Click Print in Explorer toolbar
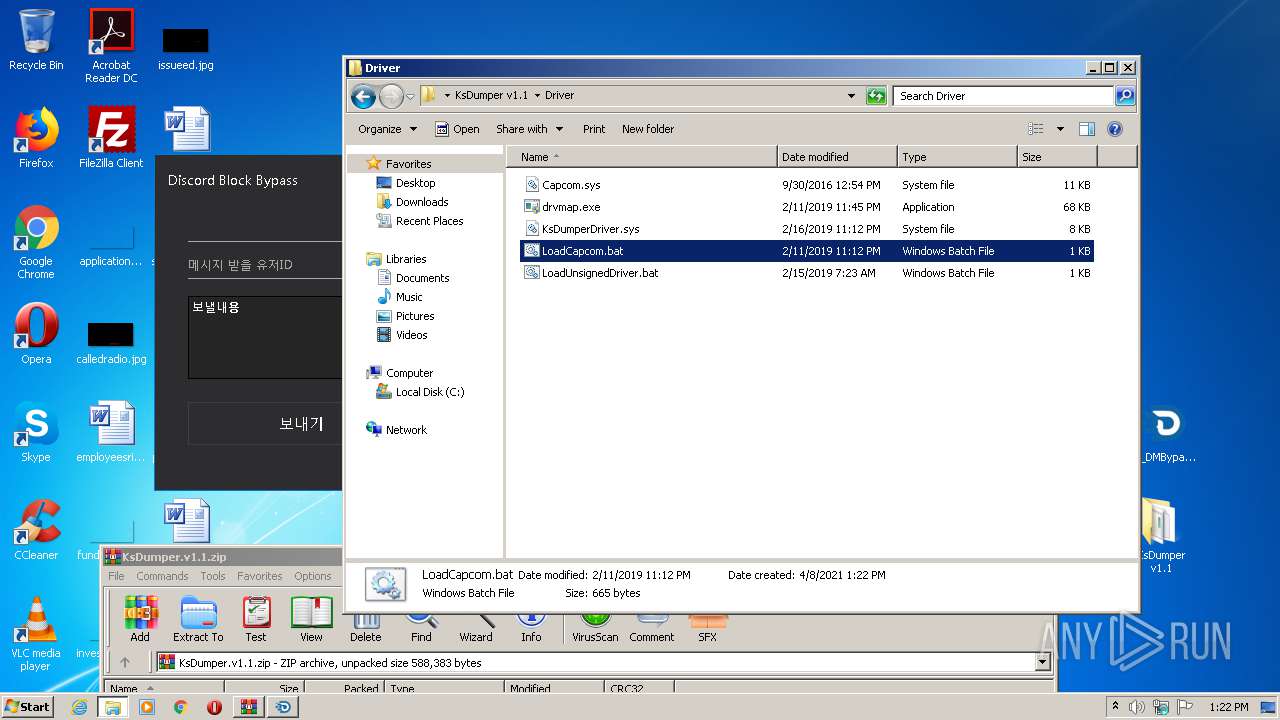The height and width of the screenshot is (720, 1280). [594, 129]
